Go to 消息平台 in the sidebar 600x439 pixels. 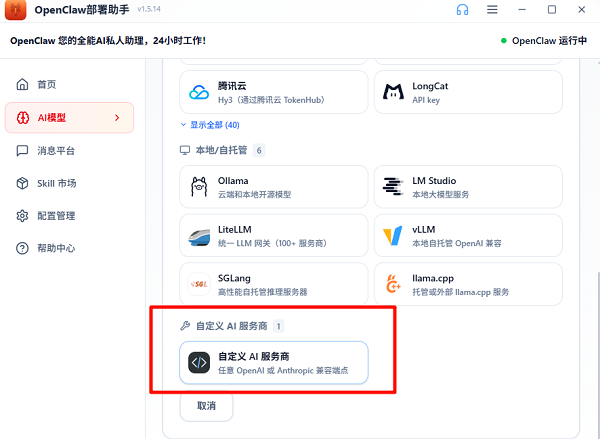click(x=69, y=150)
